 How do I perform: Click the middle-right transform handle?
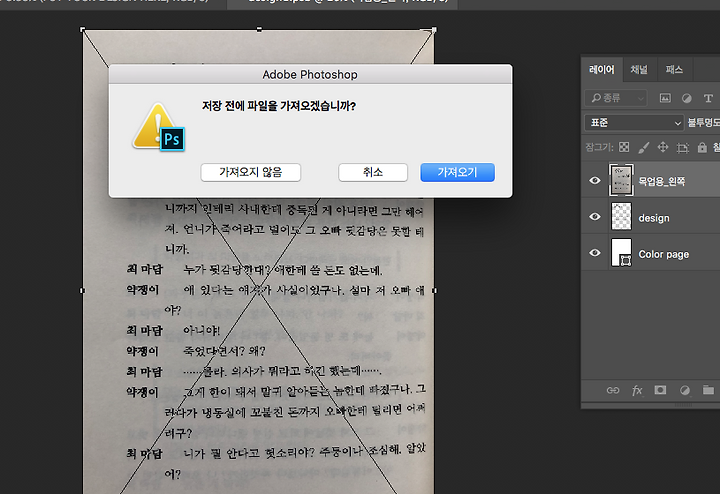point(435,291)
